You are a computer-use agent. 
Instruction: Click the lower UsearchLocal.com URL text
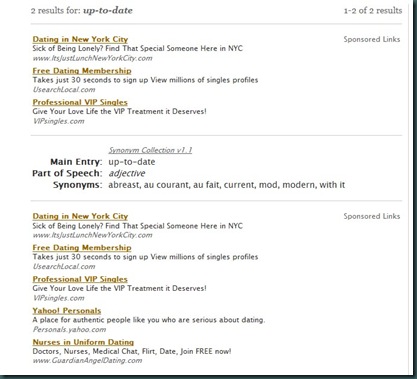click(64, 267)
